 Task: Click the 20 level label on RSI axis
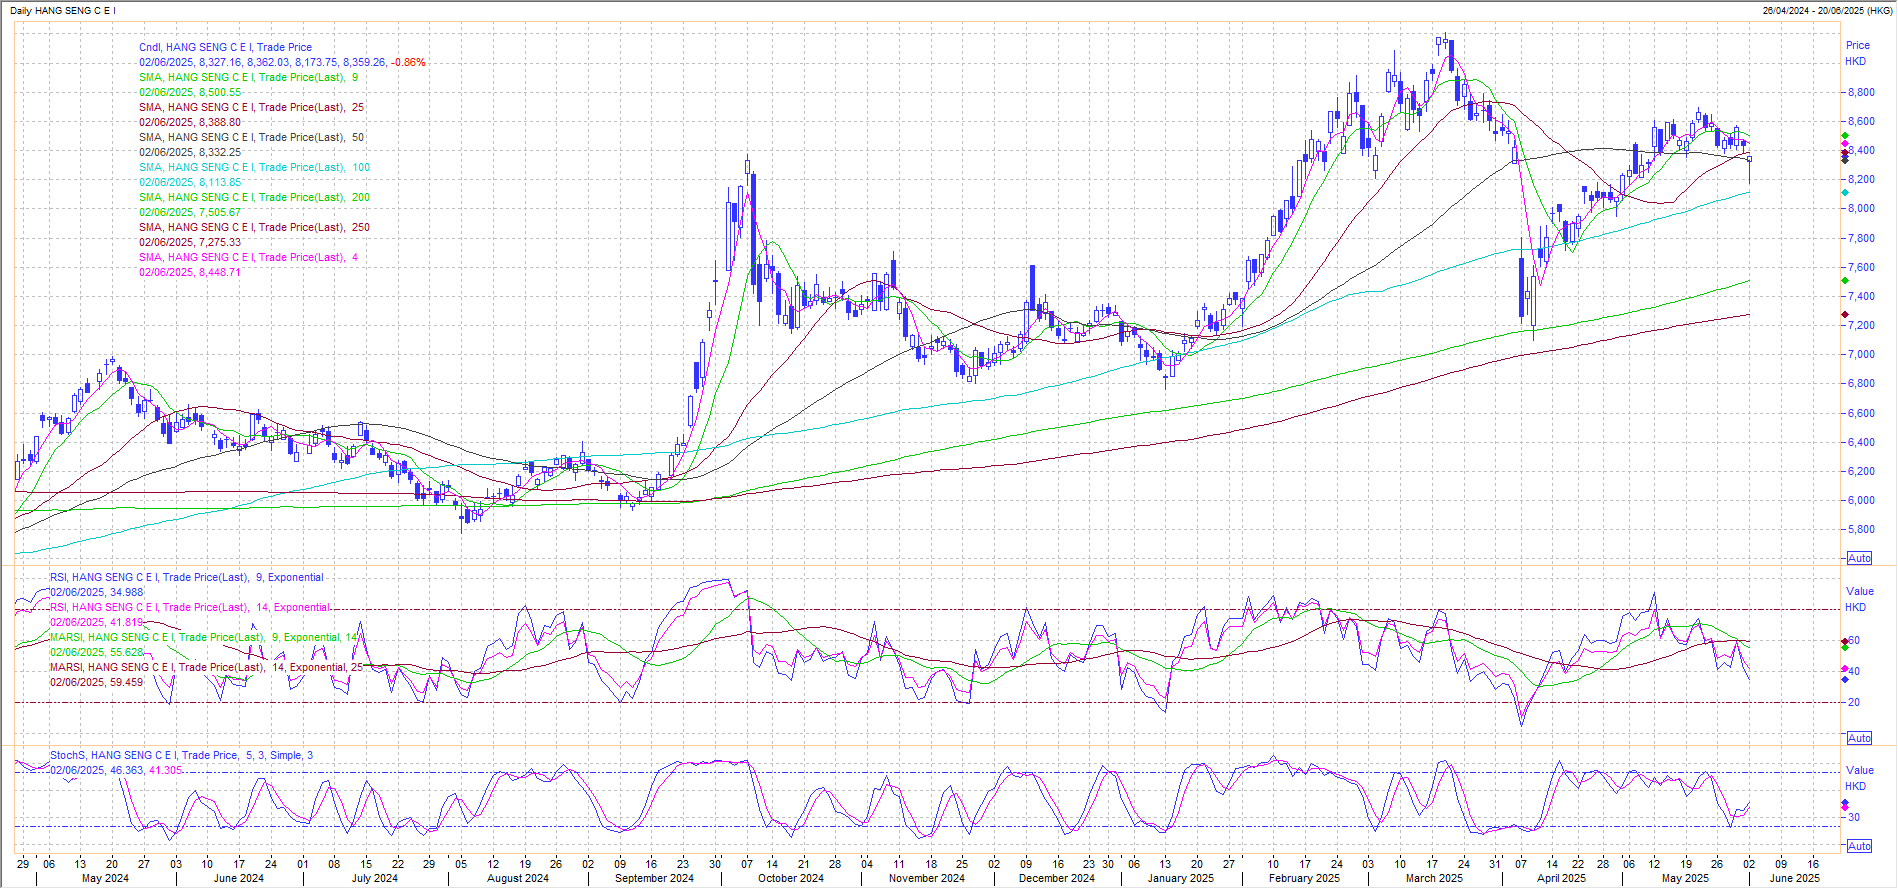[1854, 702]
